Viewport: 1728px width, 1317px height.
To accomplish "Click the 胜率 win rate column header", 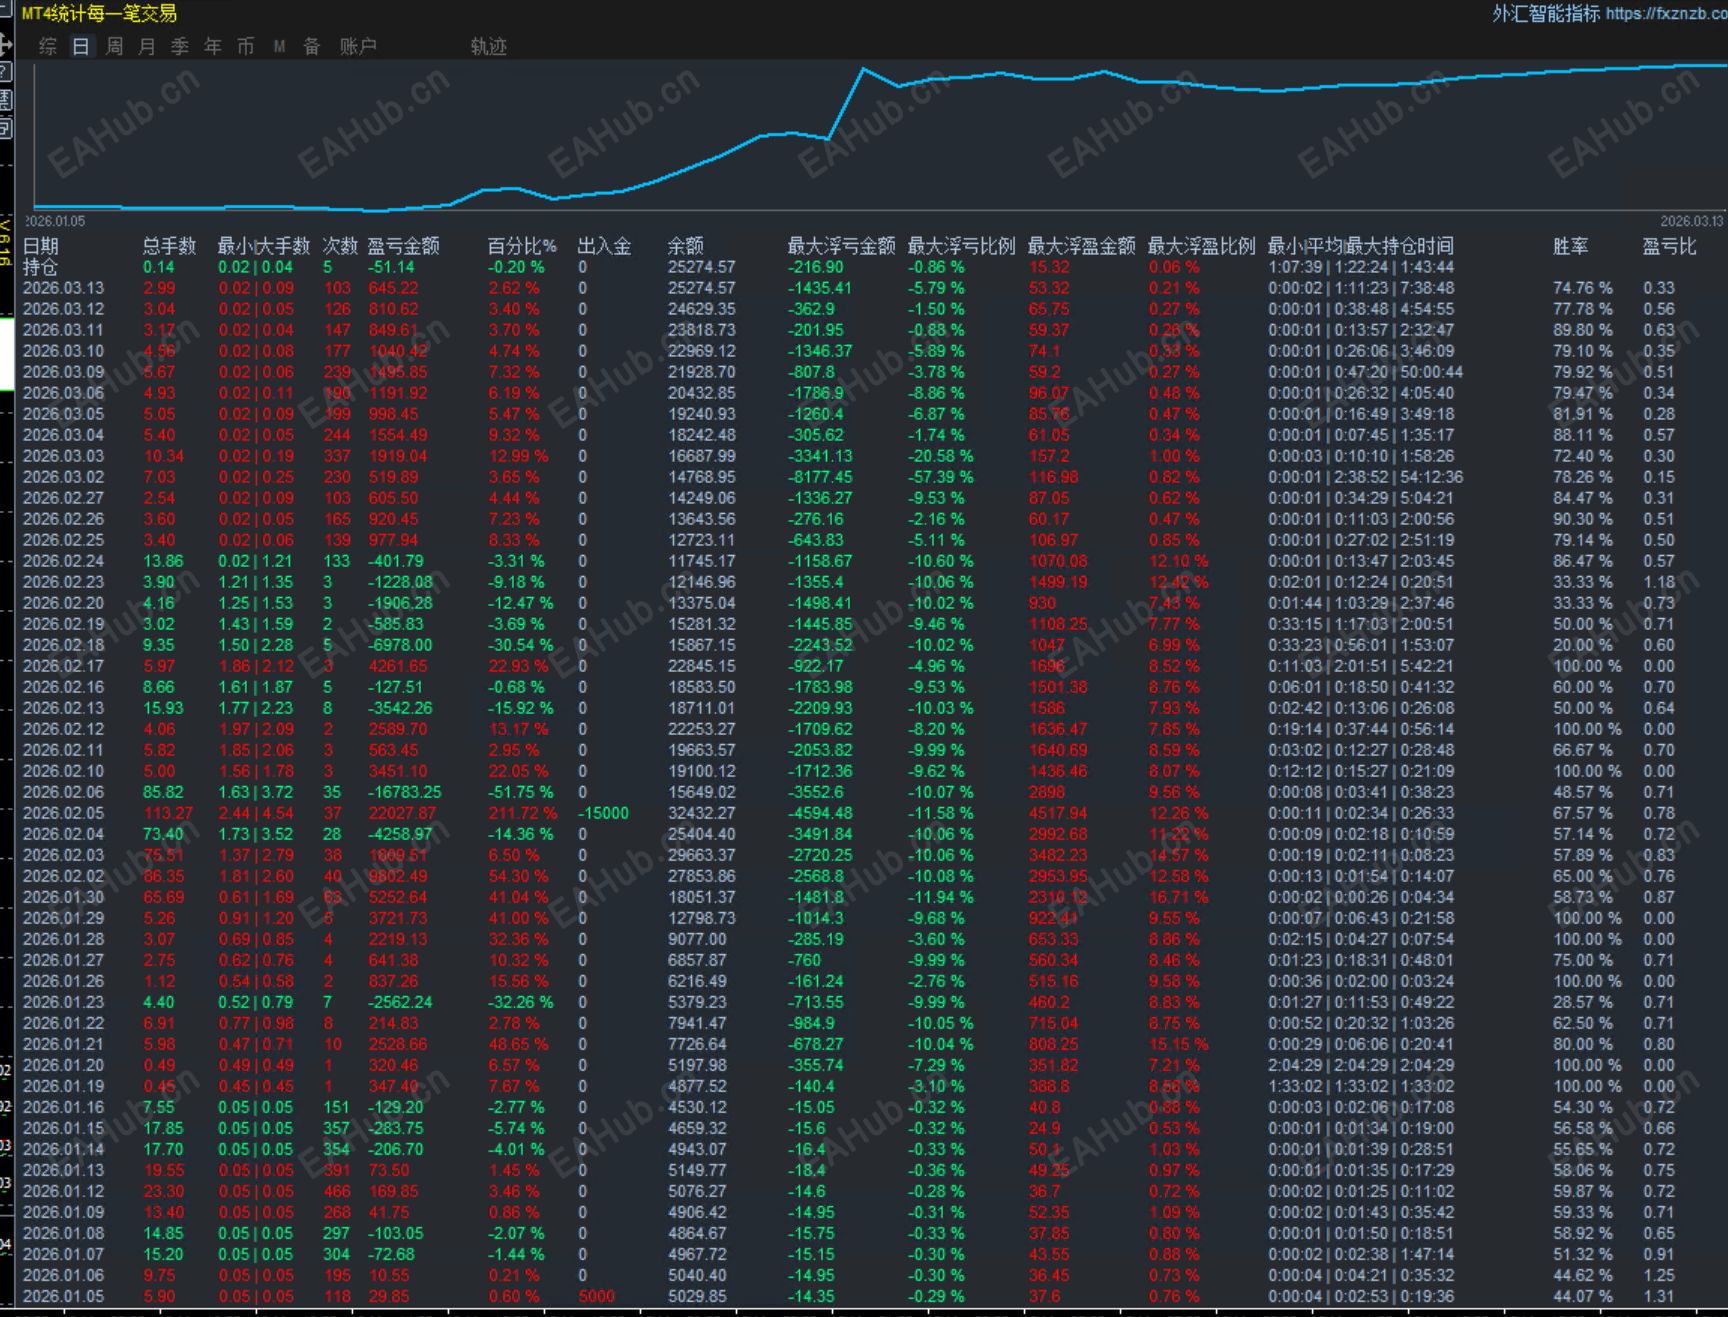I will 1571,246.
